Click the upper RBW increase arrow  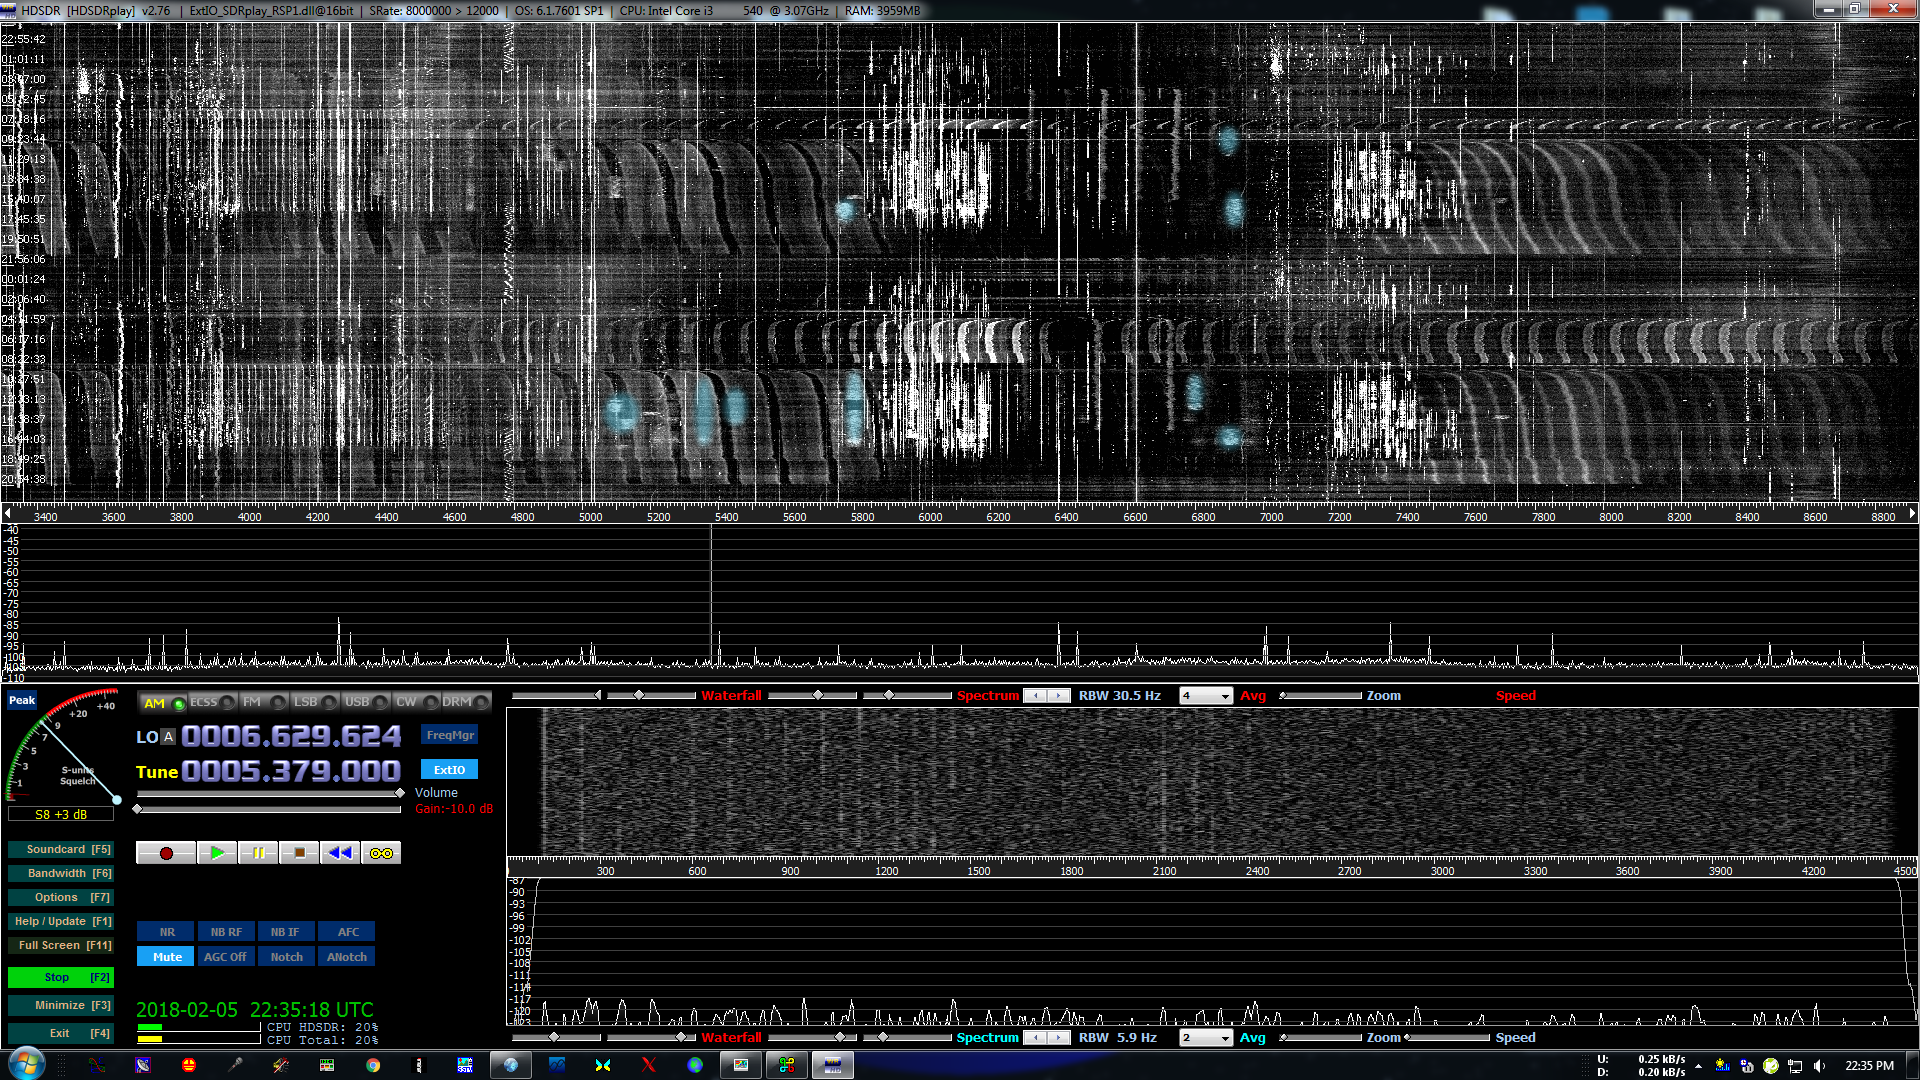point(1059,696)
